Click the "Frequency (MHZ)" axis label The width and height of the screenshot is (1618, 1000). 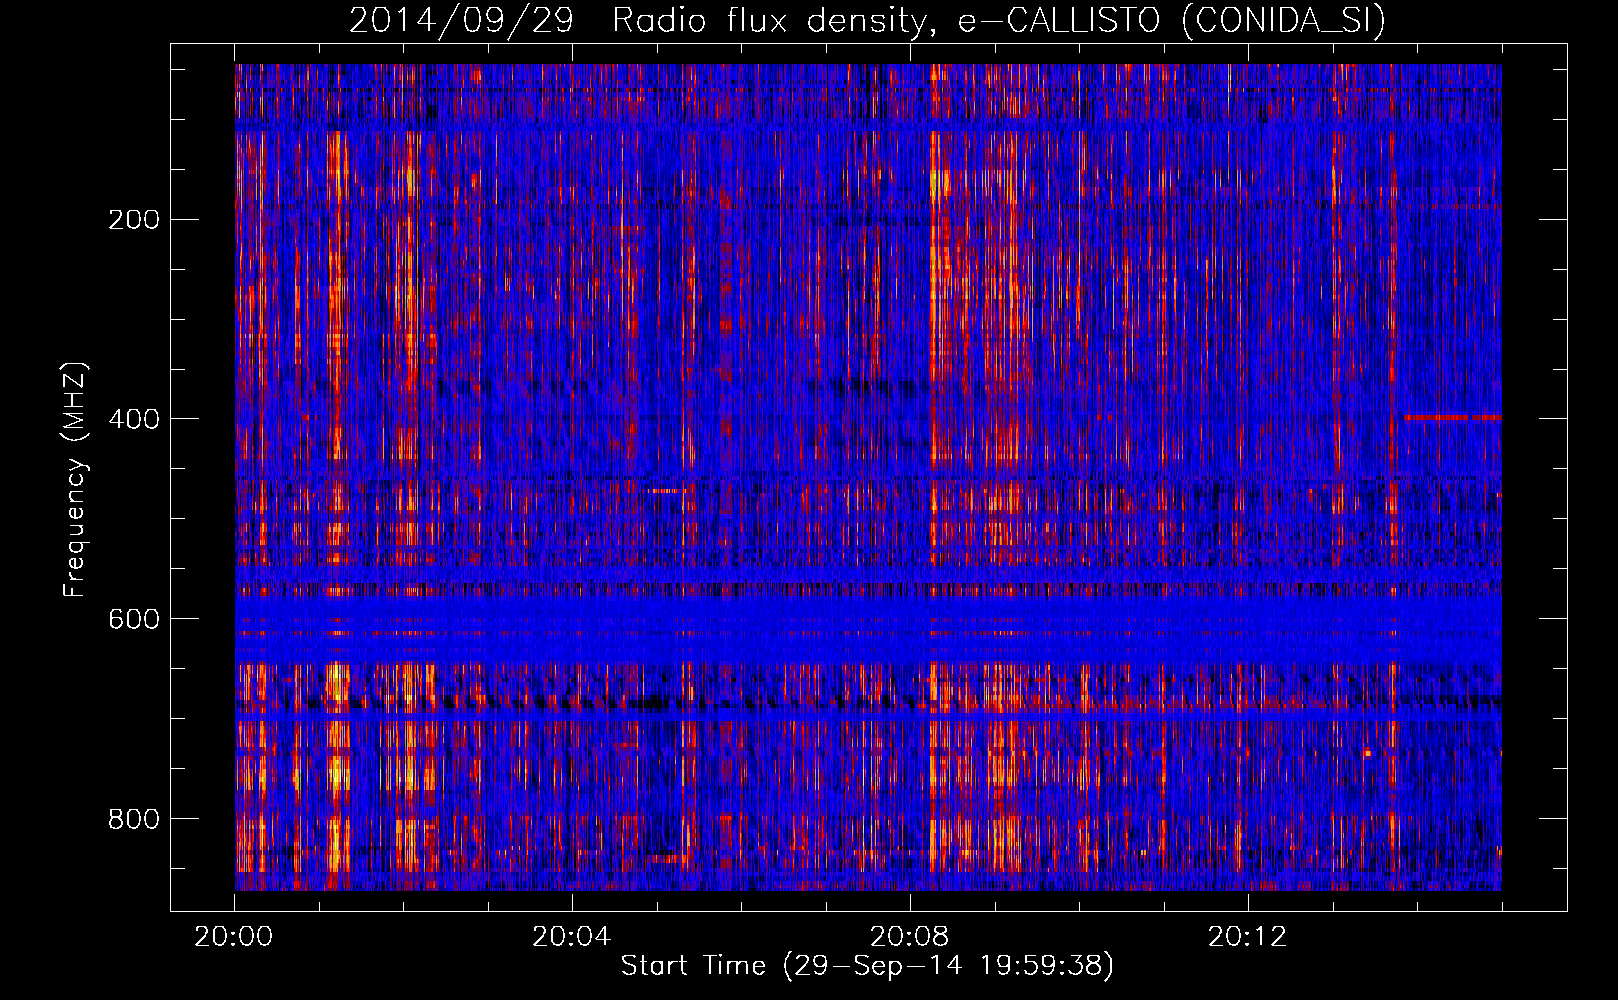(x=75, y=480)
